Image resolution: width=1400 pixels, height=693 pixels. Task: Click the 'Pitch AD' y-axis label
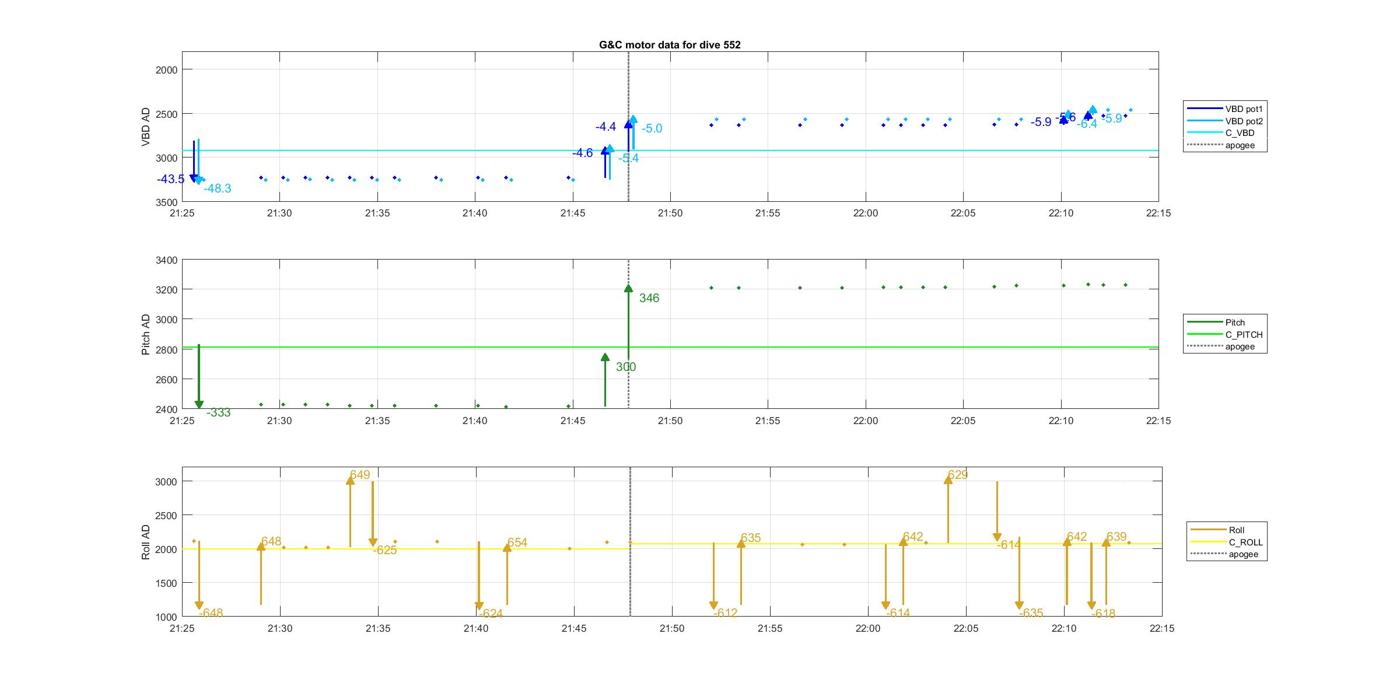pos(146,334)
